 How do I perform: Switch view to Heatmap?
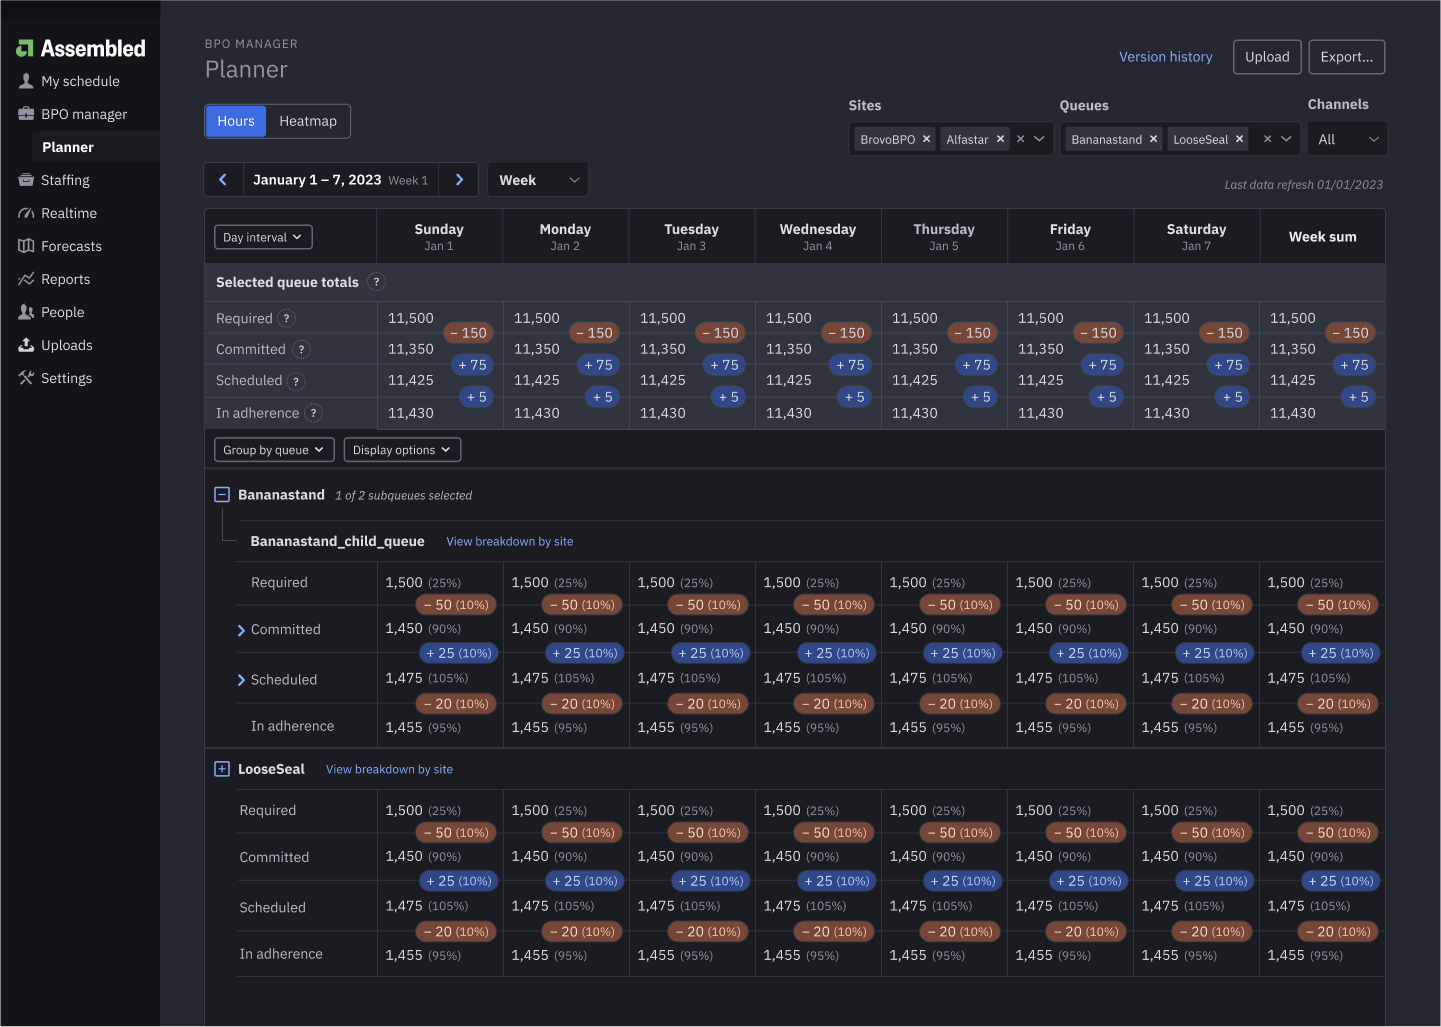(308, 121)
